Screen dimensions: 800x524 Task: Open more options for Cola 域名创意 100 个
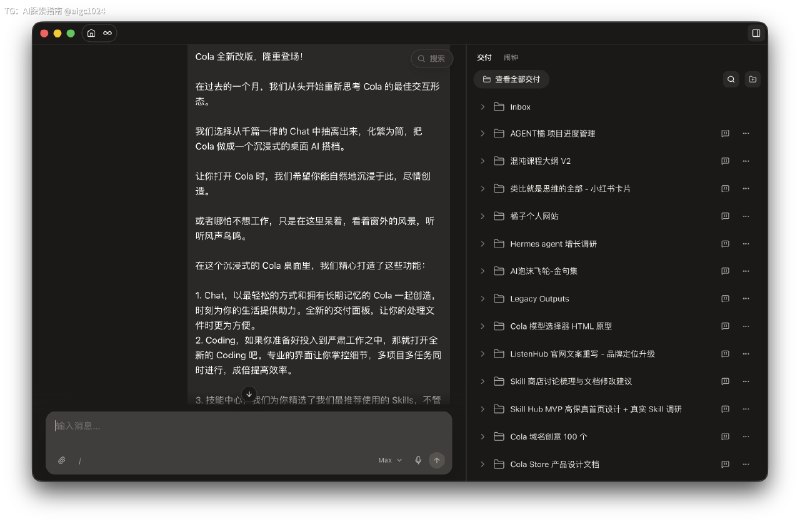click(746, 437)
